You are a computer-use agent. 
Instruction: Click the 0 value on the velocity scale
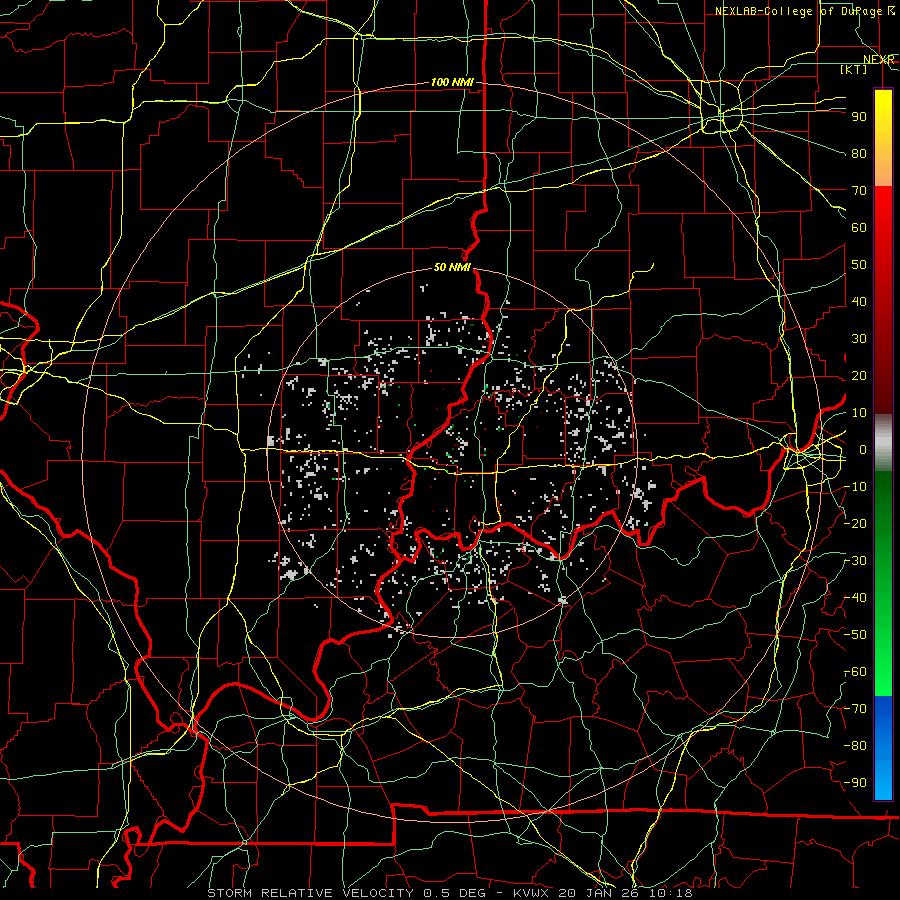click(x=863, y=450)
